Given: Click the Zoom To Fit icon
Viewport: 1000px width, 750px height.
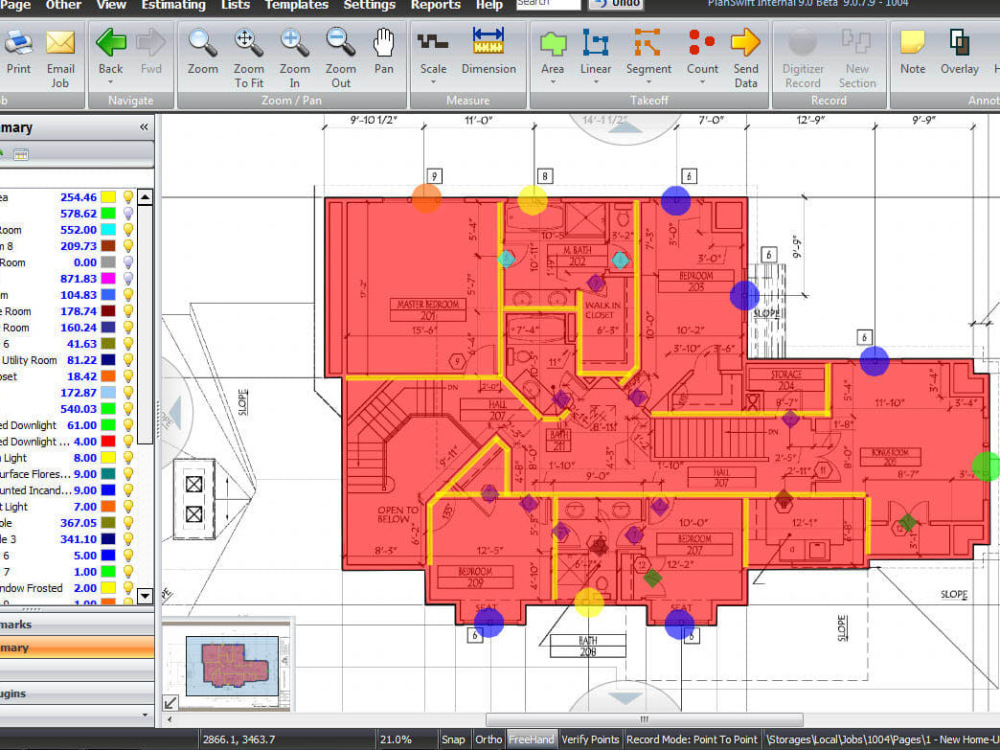Looking at the screenshot, I should (x=248, y=43).
